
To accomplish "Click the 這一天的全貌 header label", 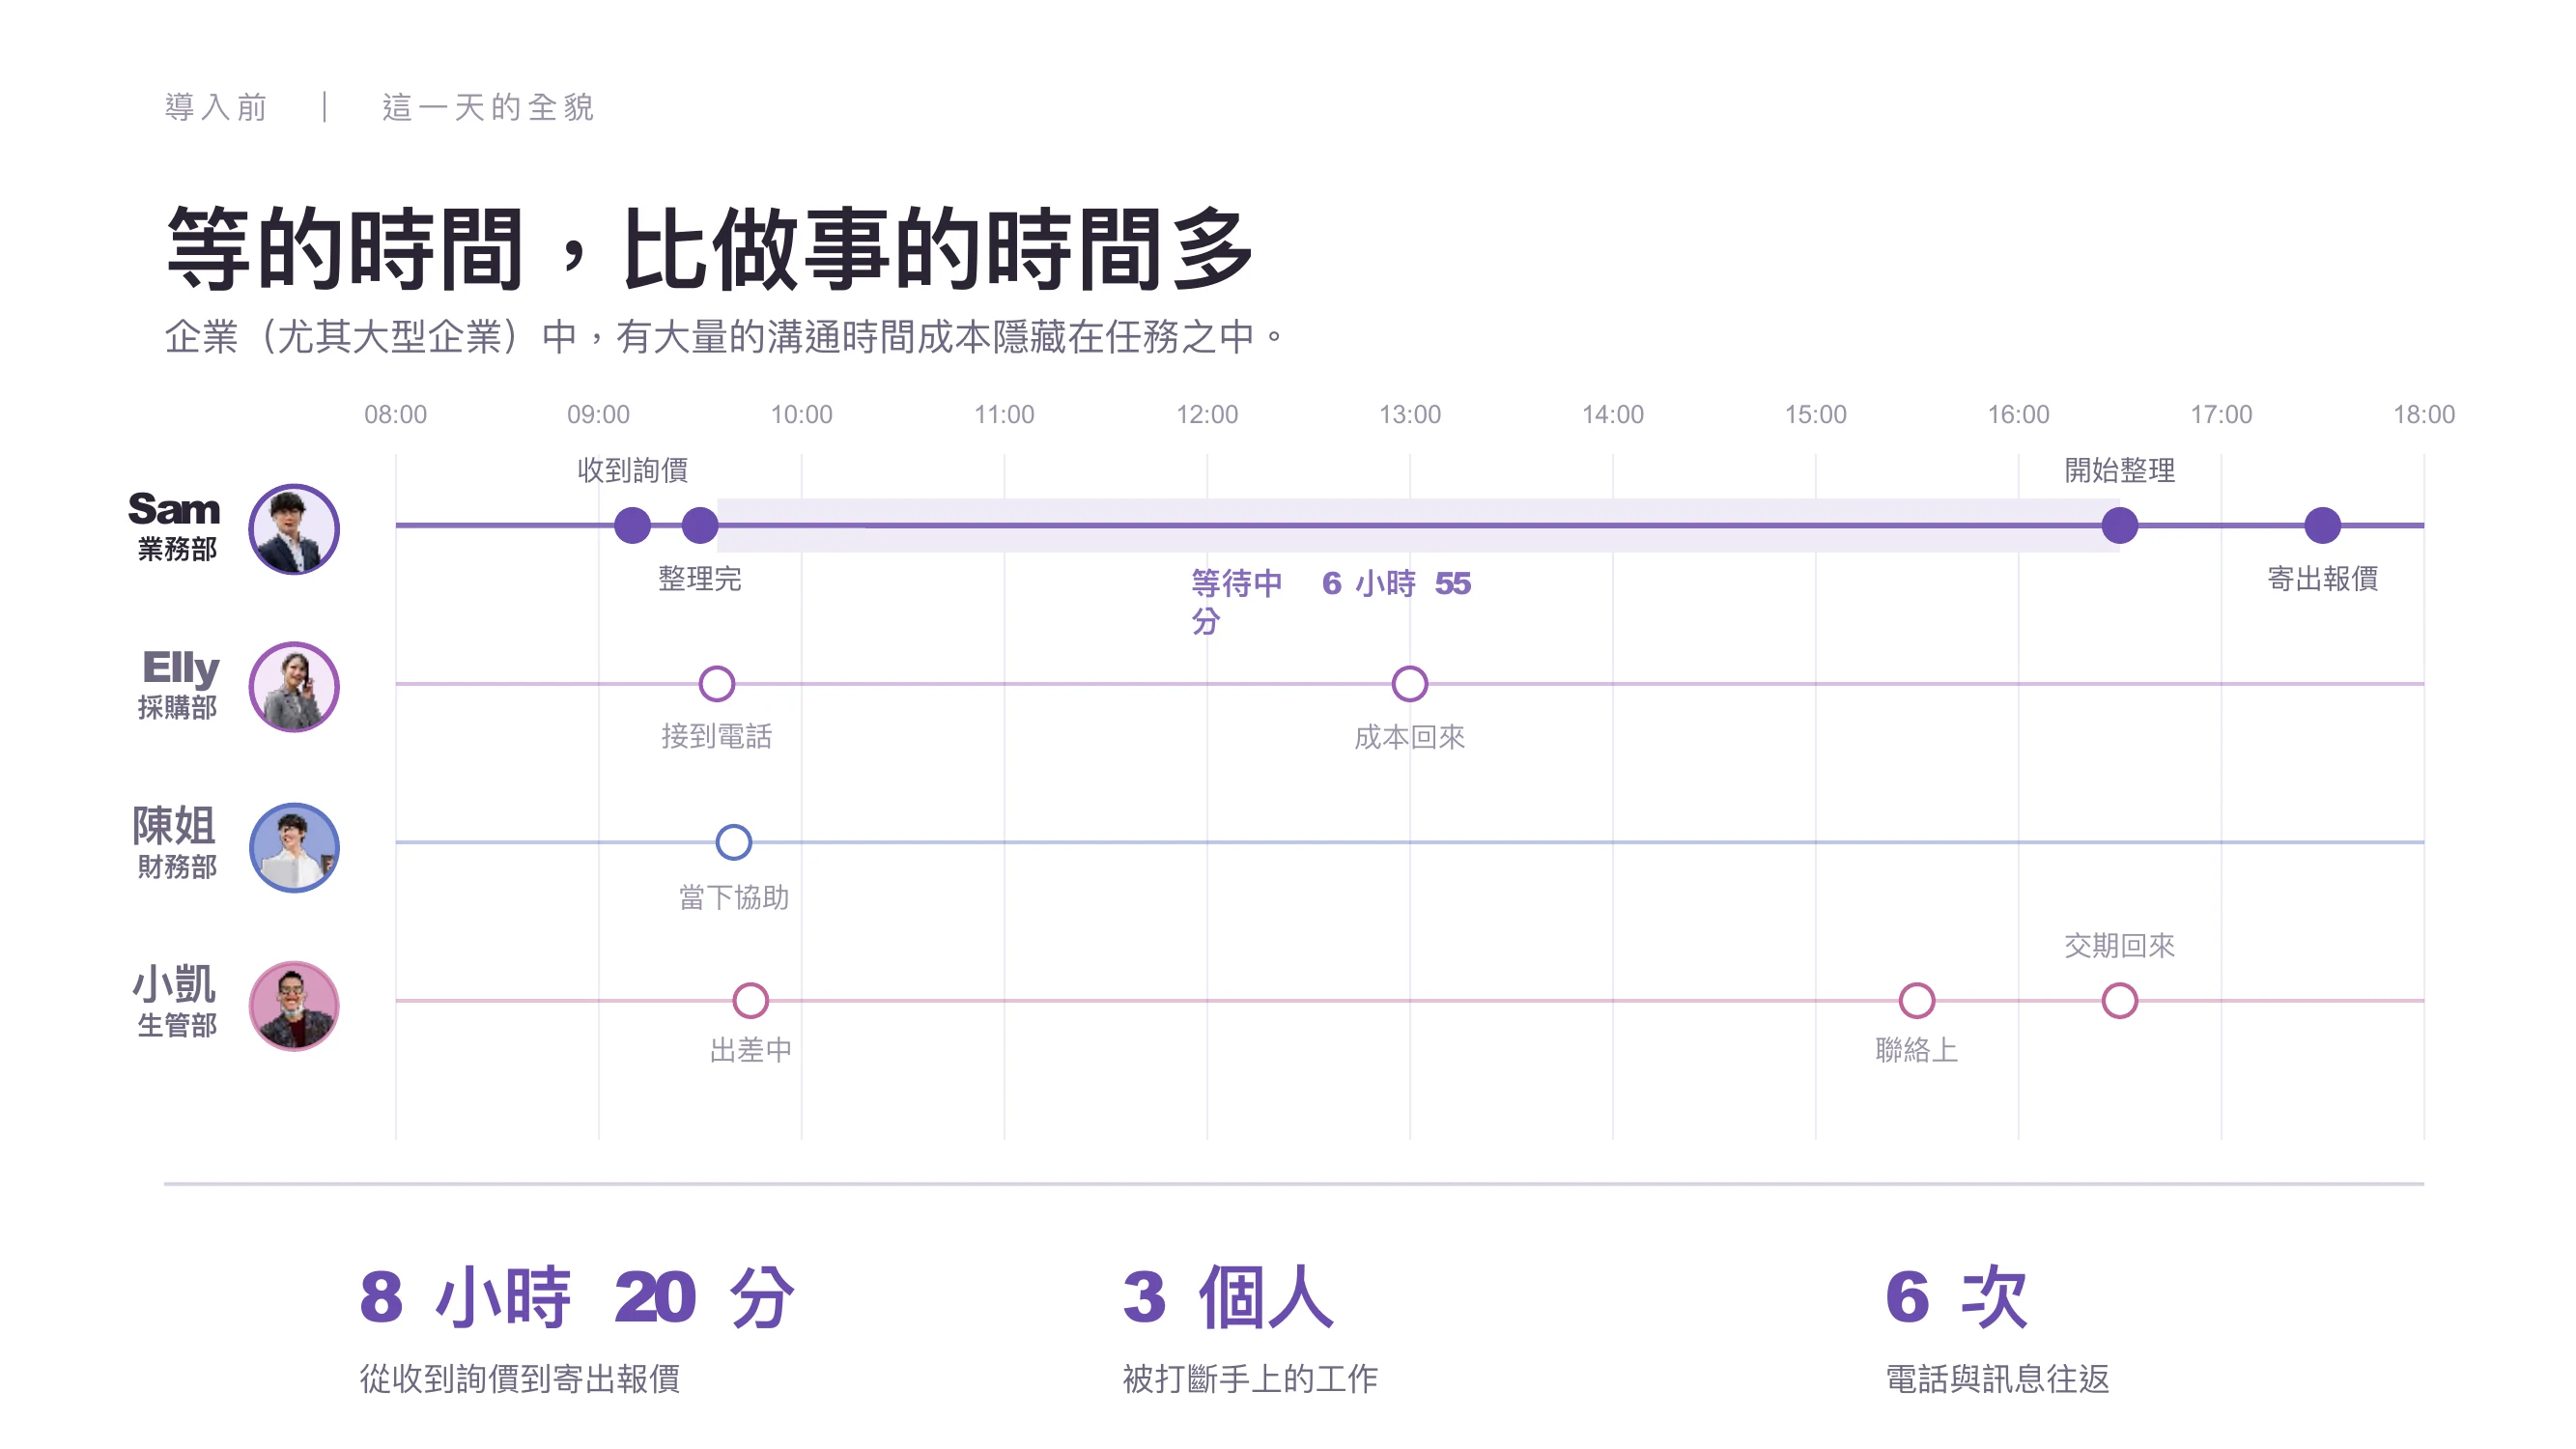I will 488,107.
